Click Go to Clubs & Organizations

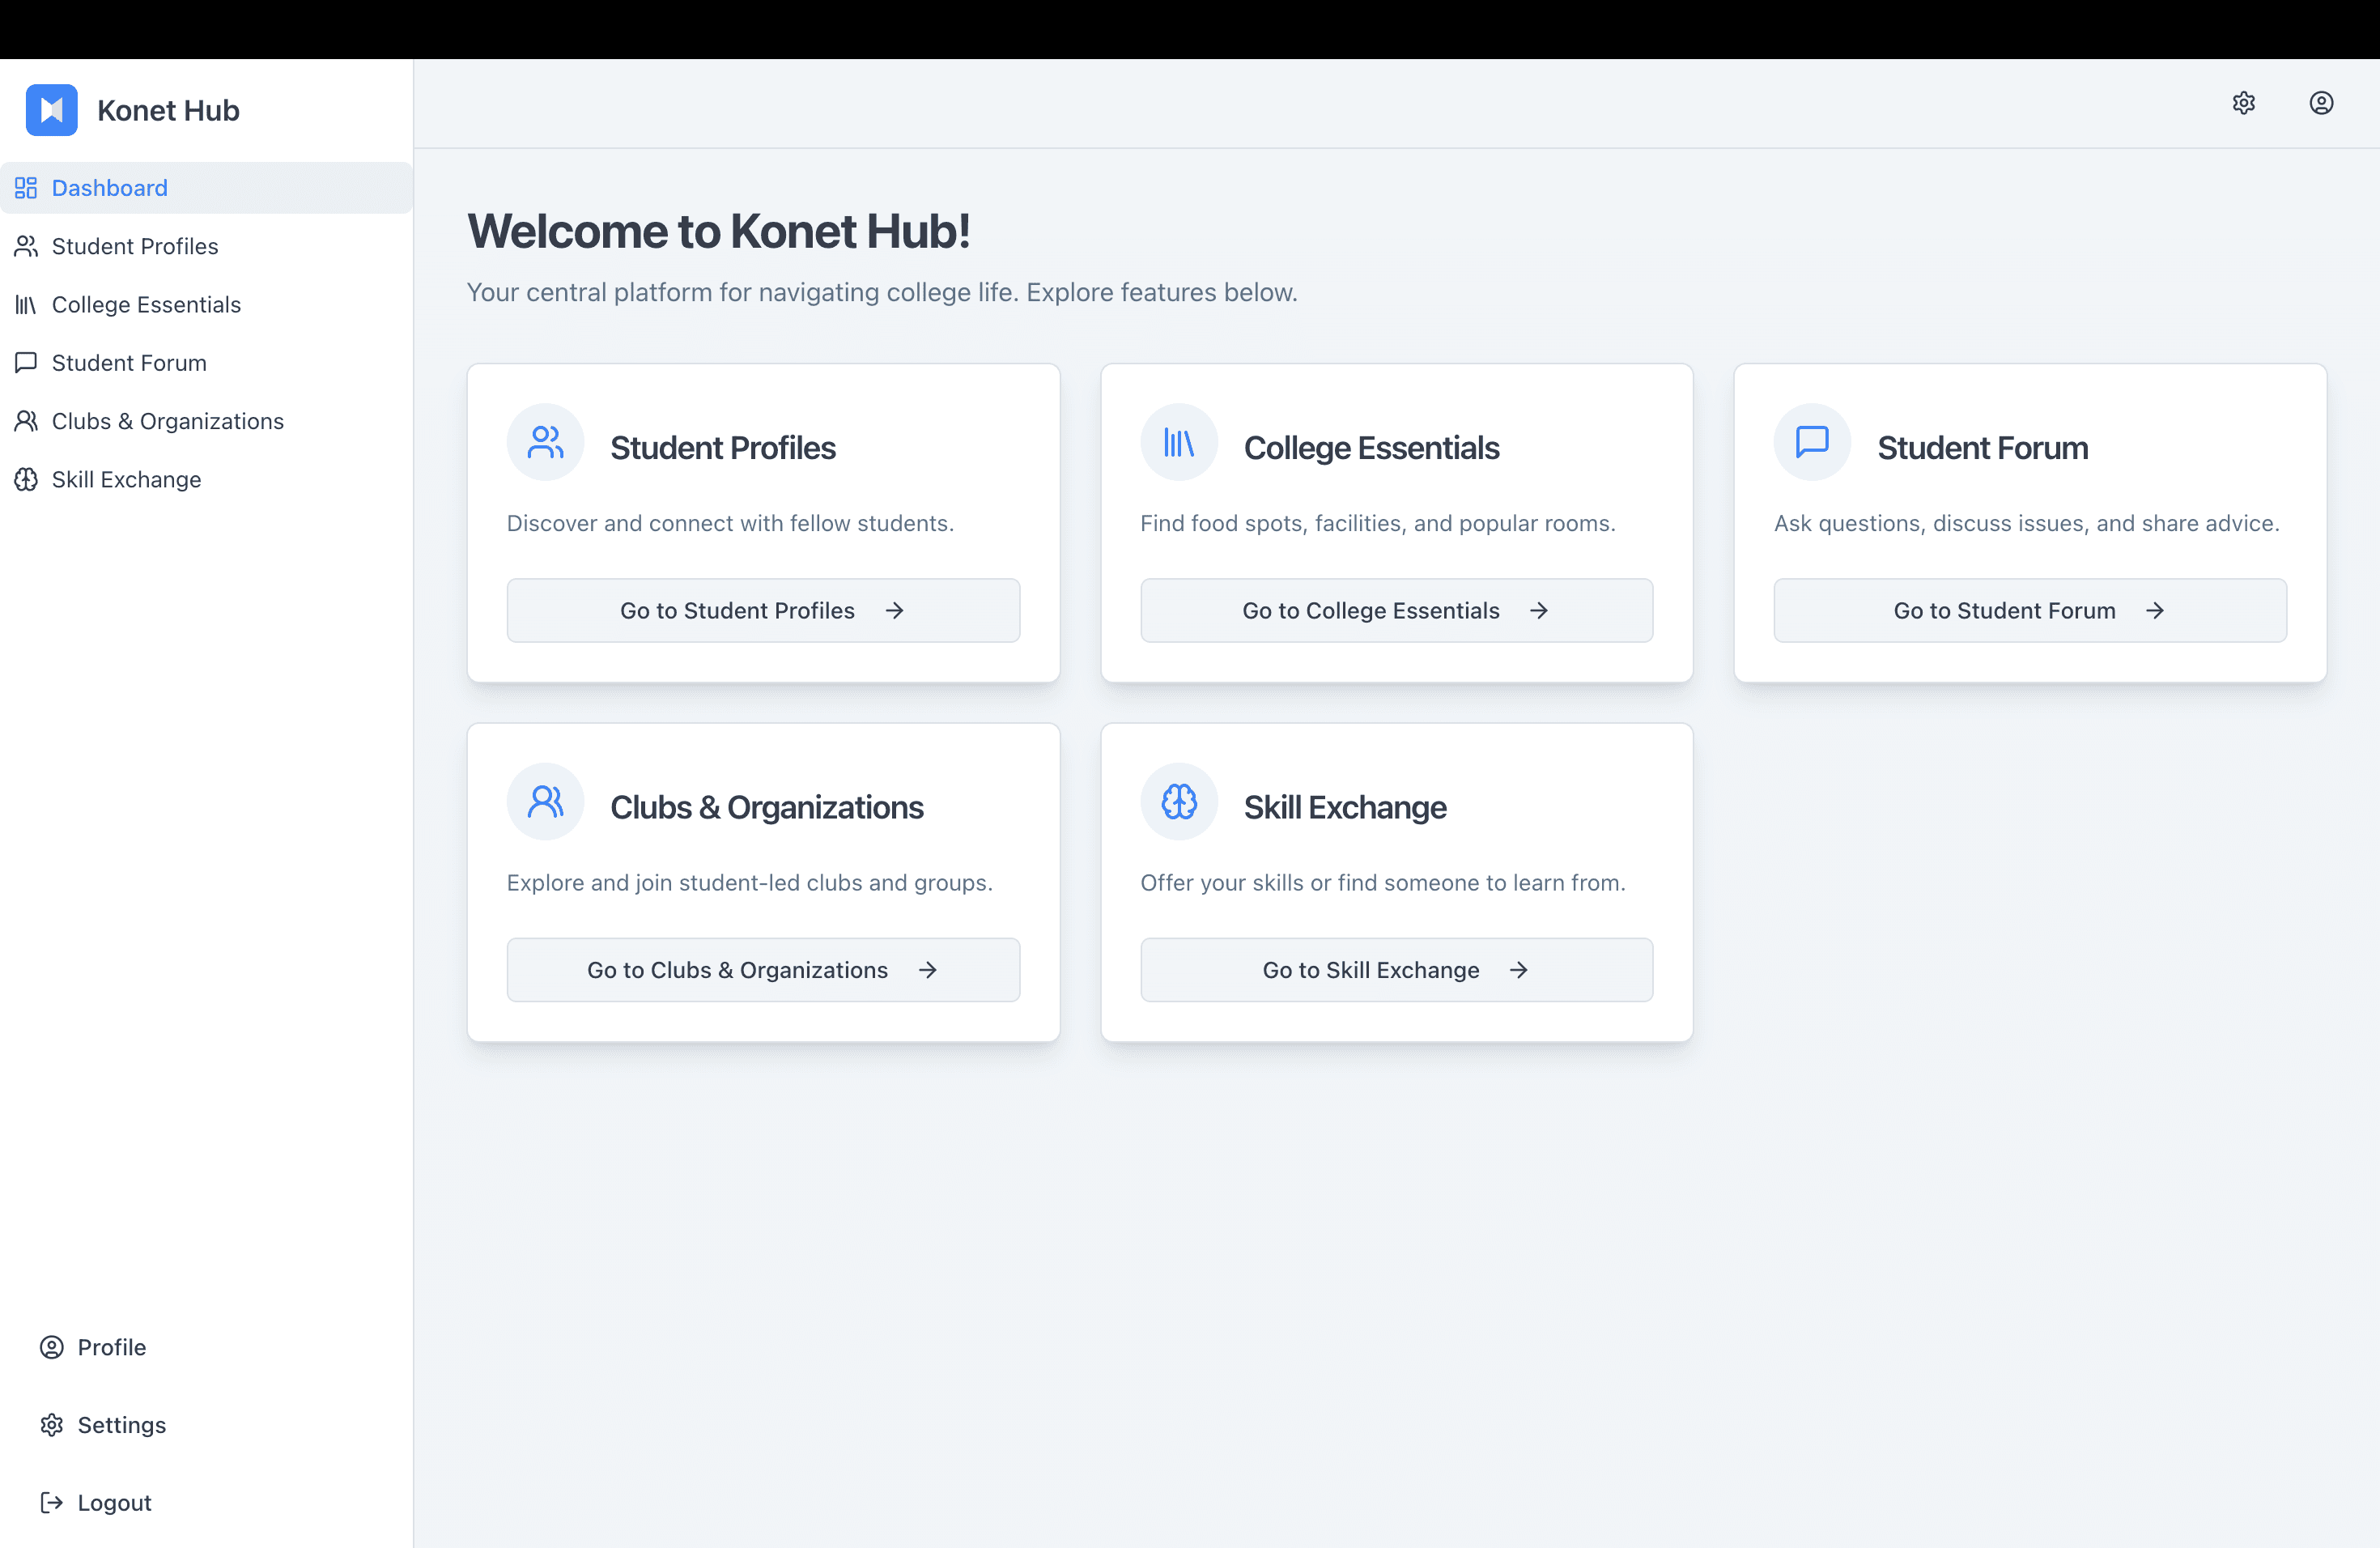tap(762, 969)
